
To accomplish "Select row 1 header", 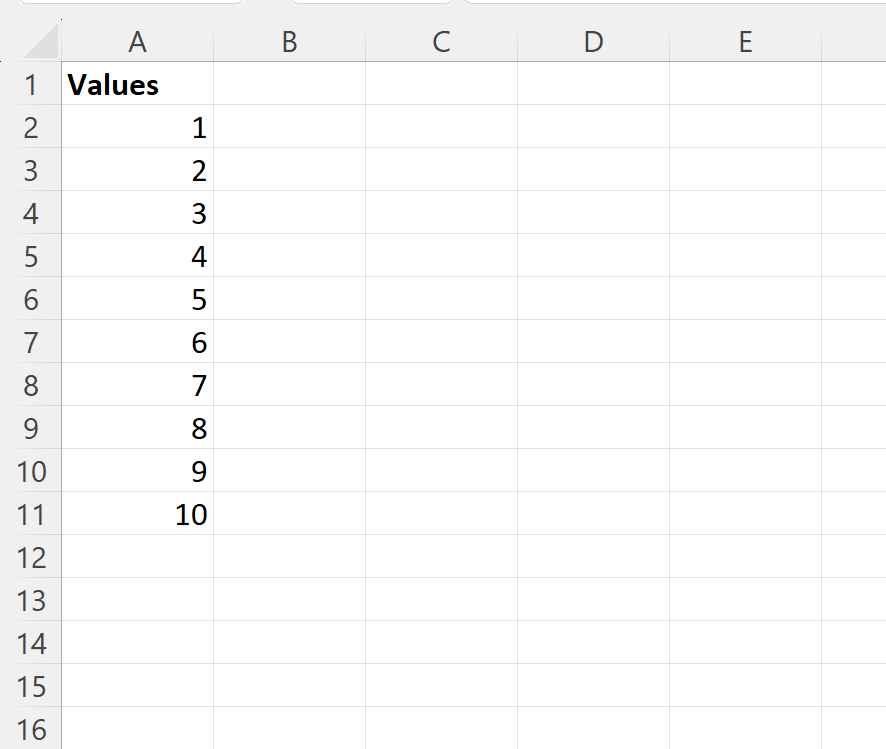I will (31, 84).
